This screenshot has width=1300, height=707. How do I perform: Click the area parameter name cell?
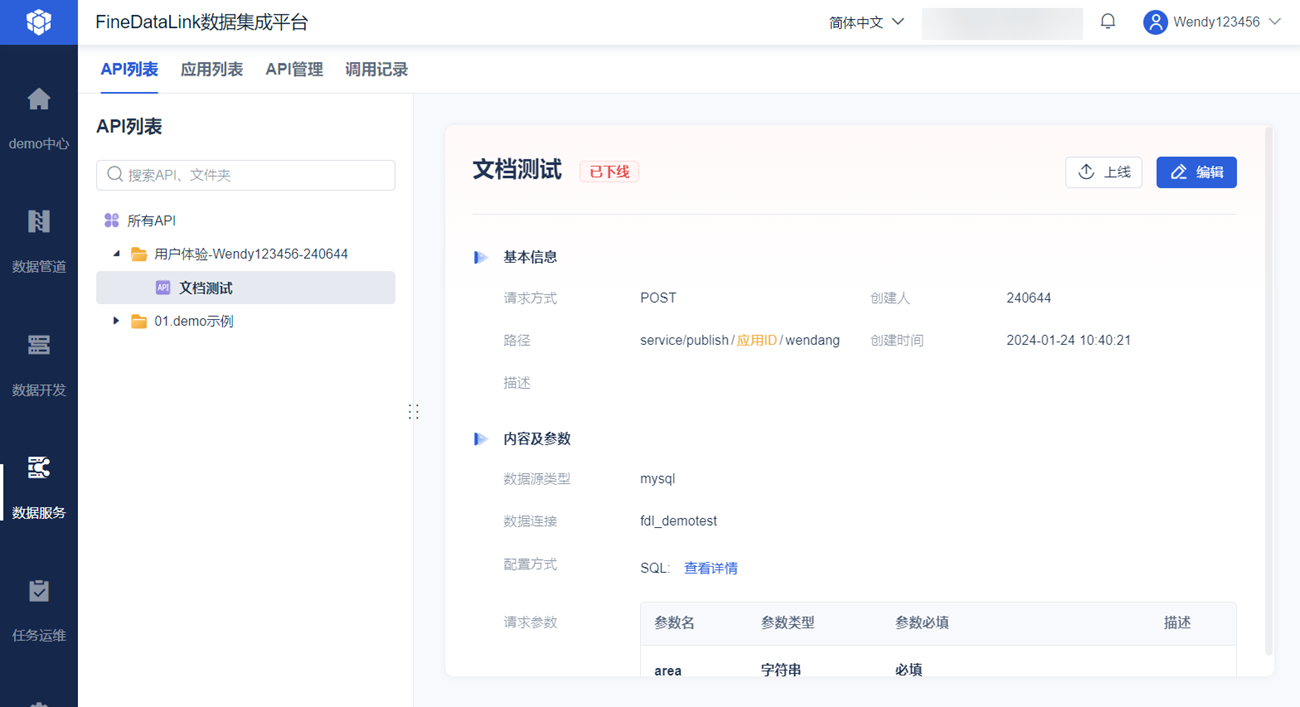(668, 670)
